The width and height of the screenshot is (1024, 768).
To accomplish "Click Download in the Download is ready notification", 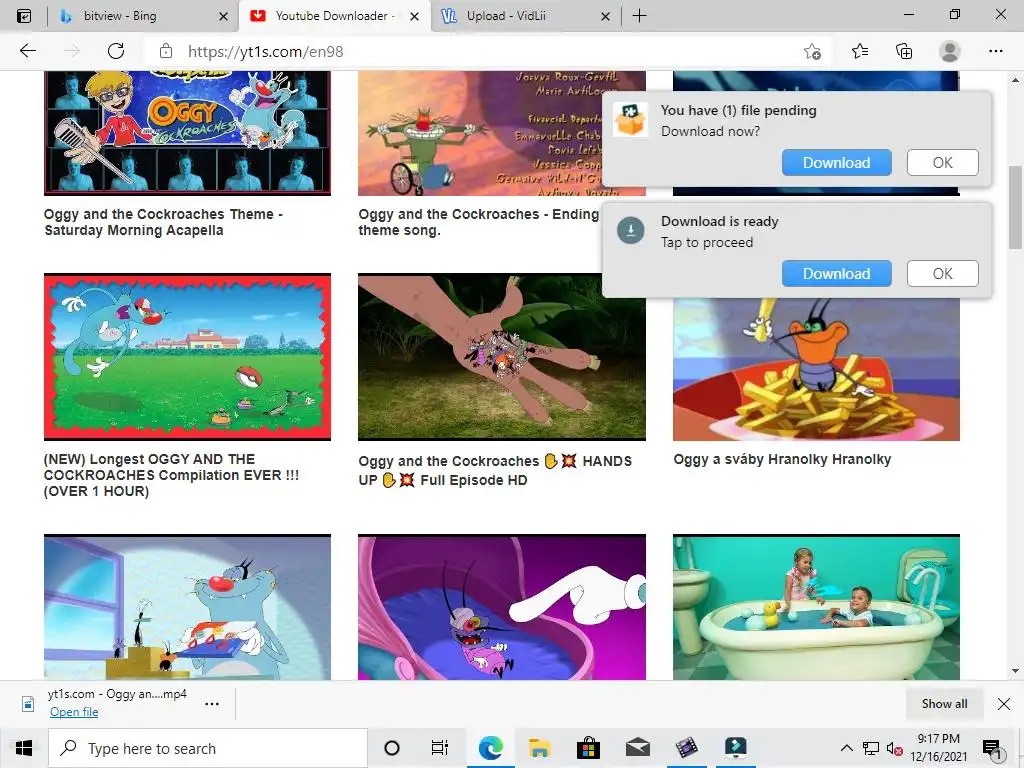I will point(837,274).
